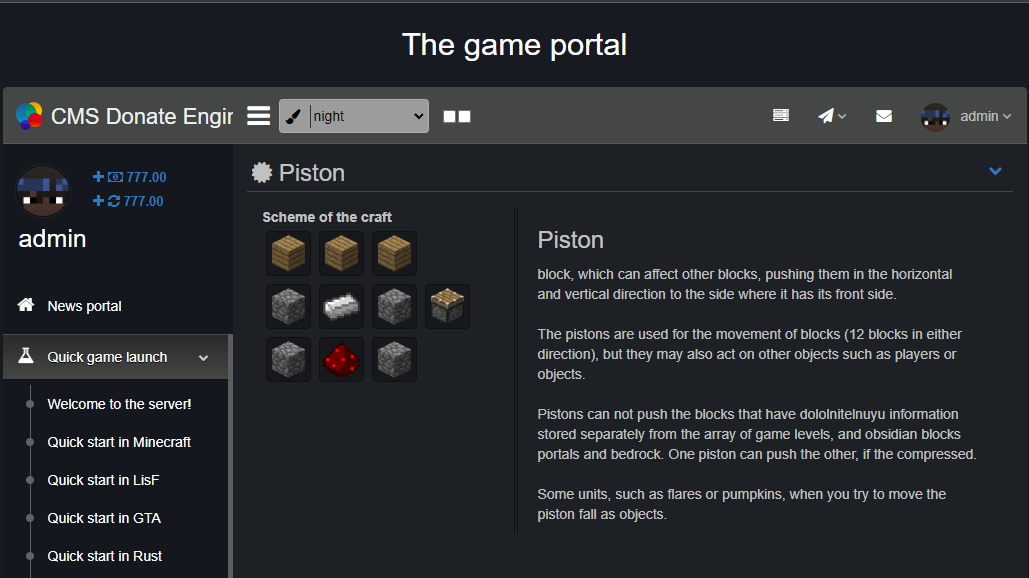Click the CMS Donate Engine logo
Screen dimensions: 1029x578
click(x=29, y=116)
